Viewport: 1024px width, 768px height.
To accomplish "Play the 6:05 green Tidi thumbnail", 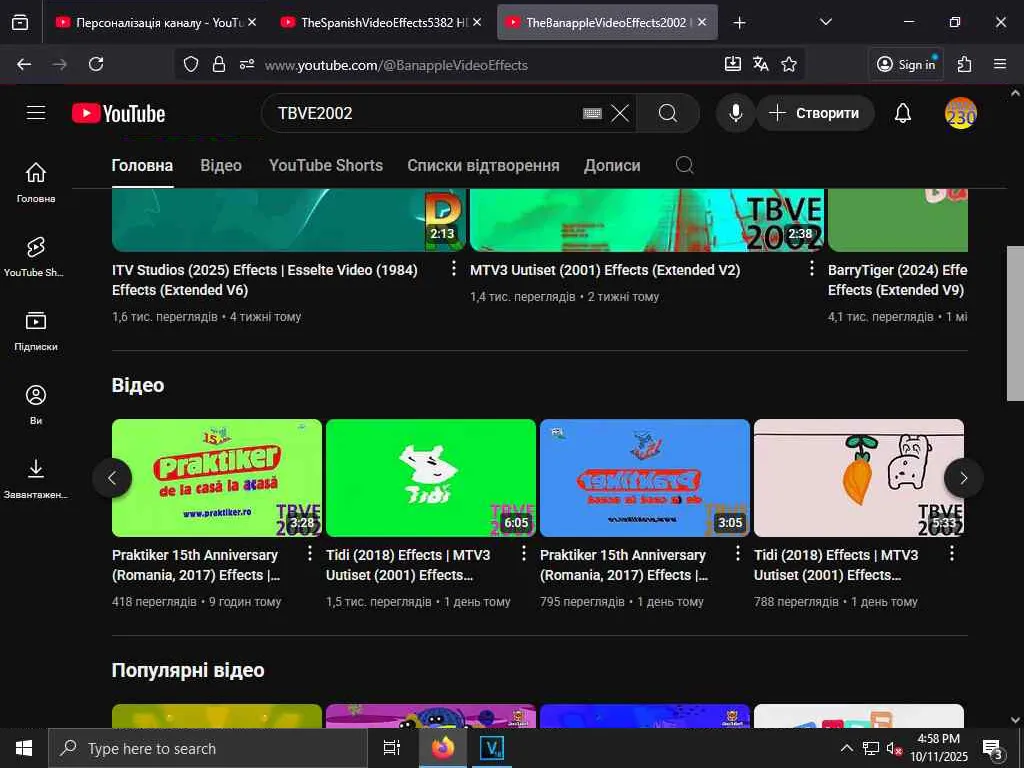I will pyautogui.click(x=431, y=478).
